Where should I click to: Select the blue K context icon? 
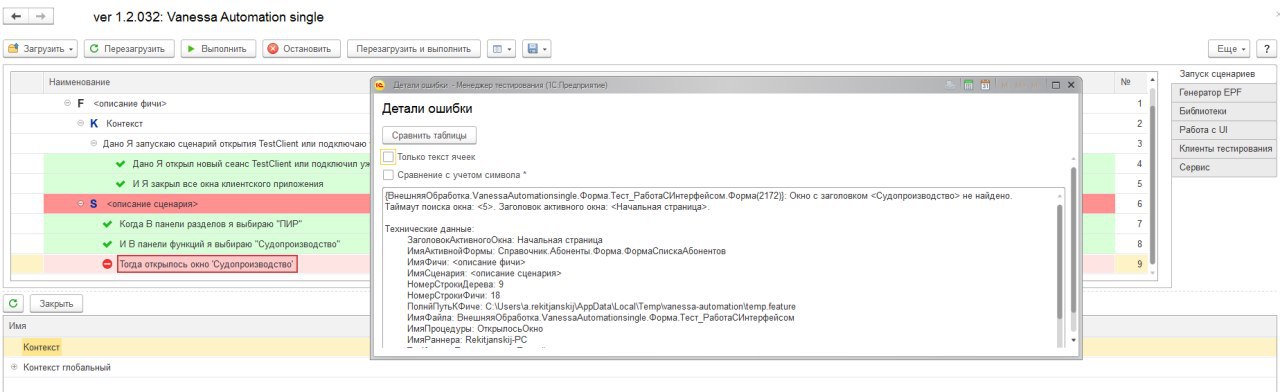[x=94, y=124]
